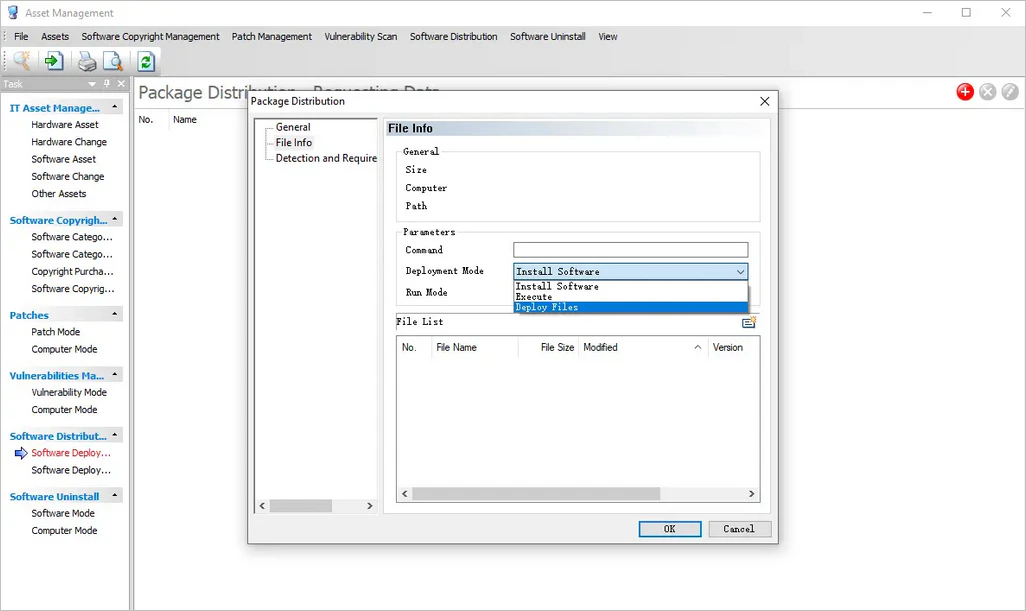The image size is (1026, 611).
Task: Click the Command input field
Action: (x=631, y=250)
